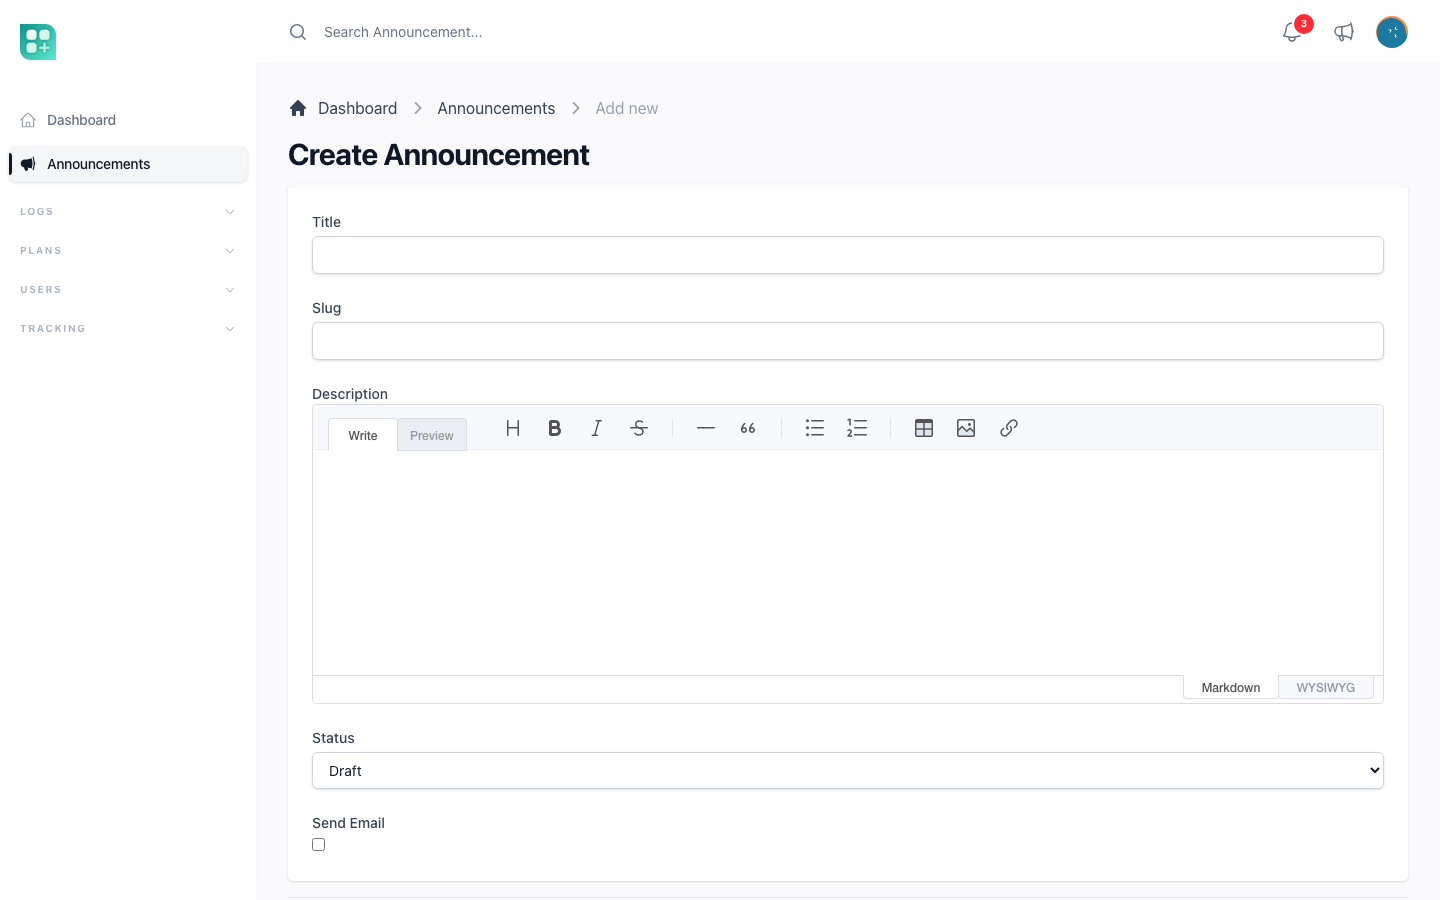1440x900 pixels.
Task: Click the megaphone icon in the header
Action: point(1344,32)
